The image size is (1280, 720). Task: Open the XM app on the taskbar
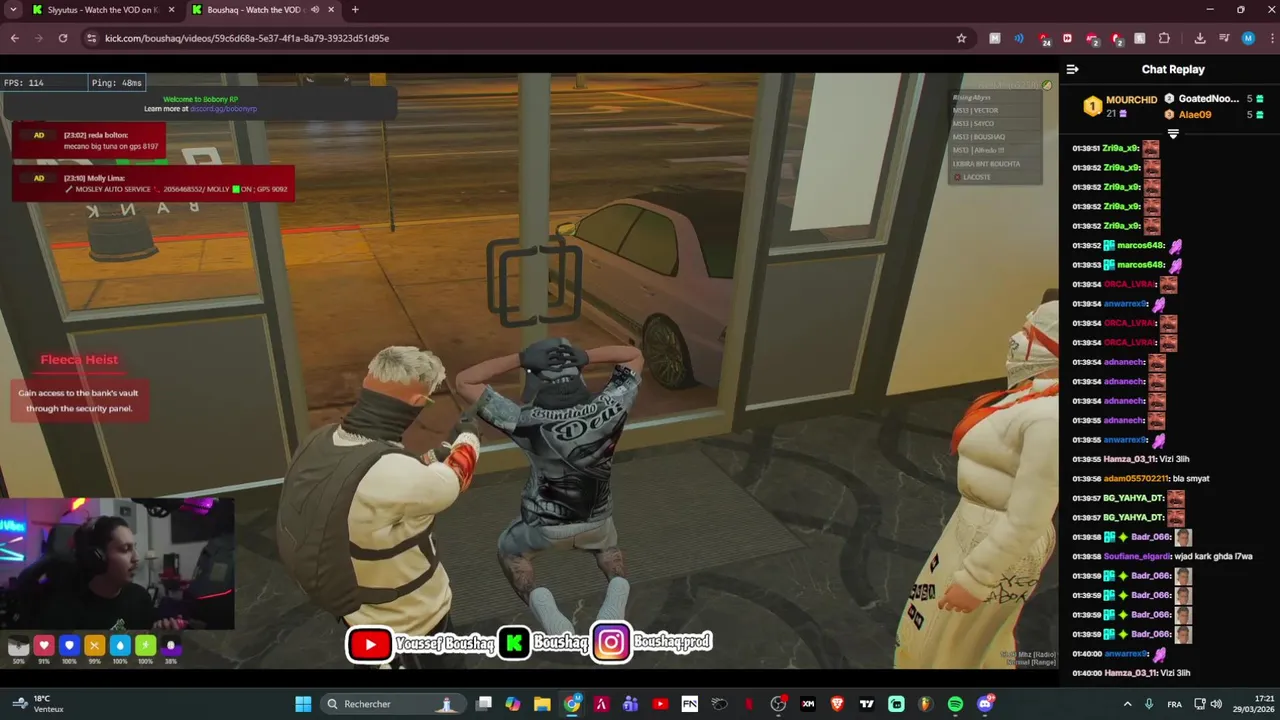click(808, 704)
